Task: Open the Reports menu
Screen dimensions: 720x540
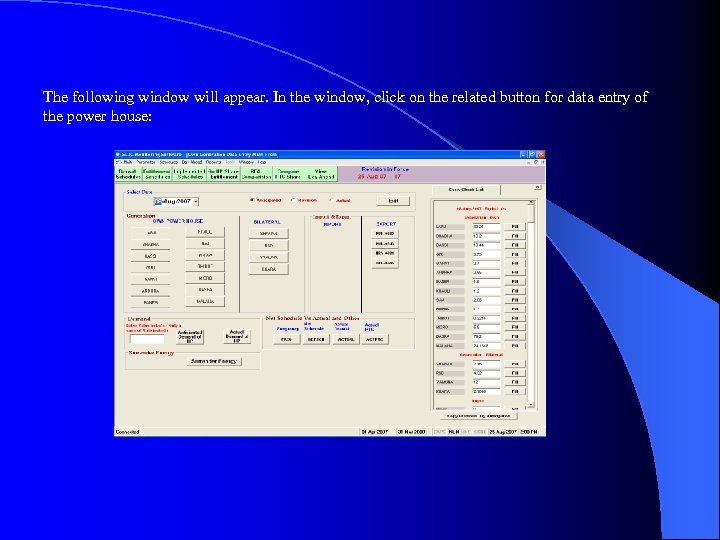Action: point(214,162)
